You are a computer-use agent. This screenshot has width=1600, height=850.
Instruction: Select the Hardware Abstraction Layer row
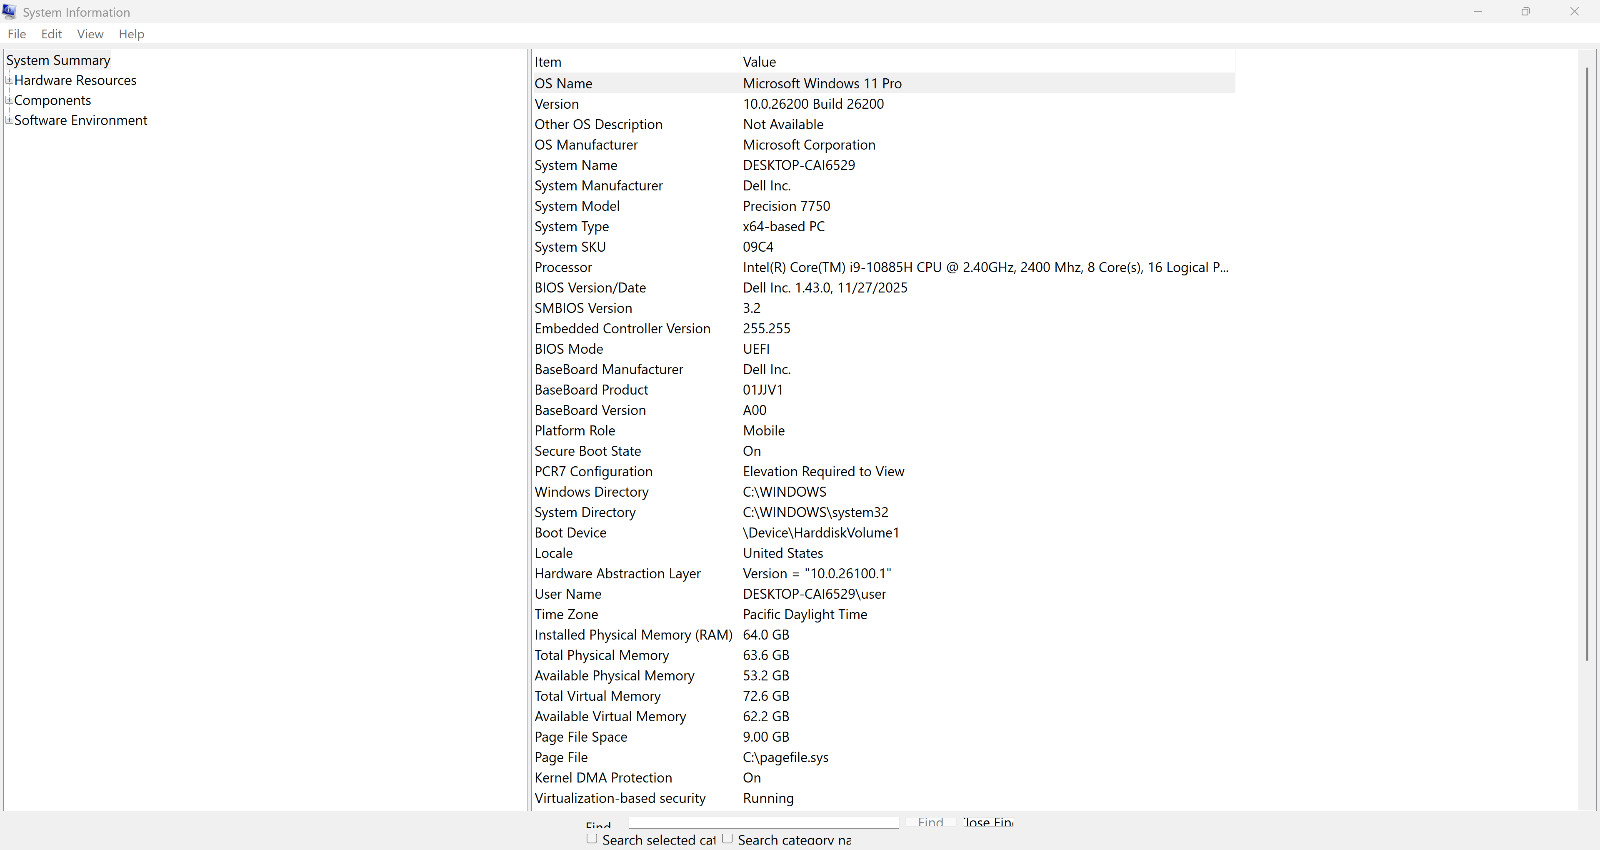coord(884,574)
